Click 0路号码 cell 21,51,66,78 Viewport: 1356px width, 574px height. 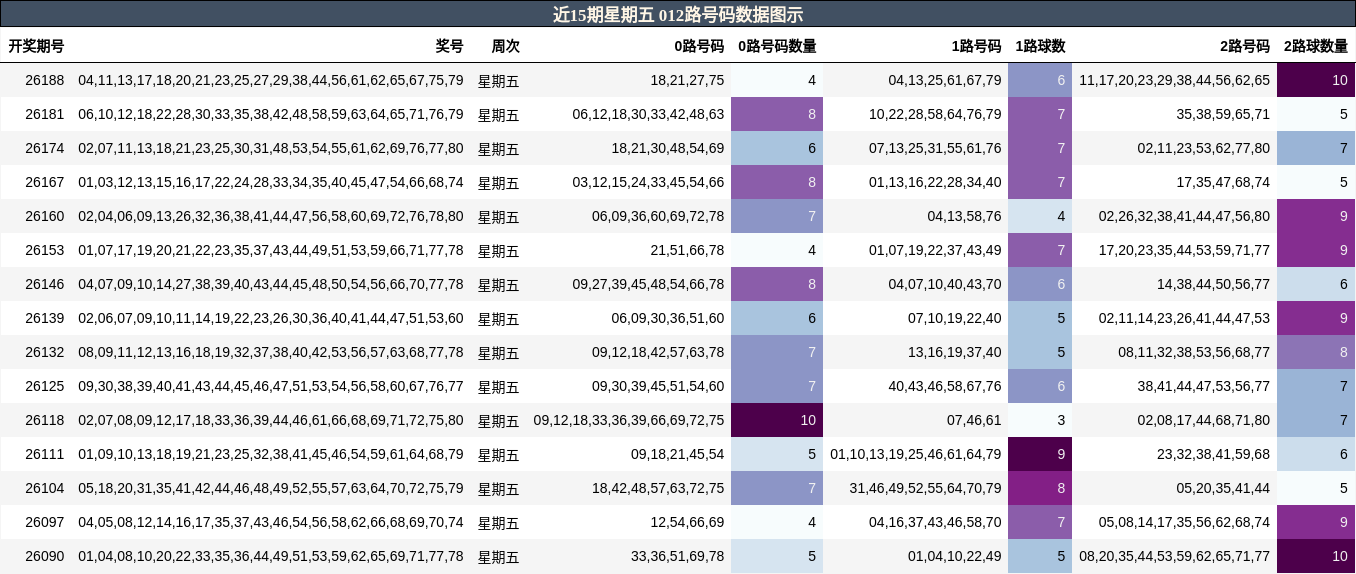(x=687, y=250)
